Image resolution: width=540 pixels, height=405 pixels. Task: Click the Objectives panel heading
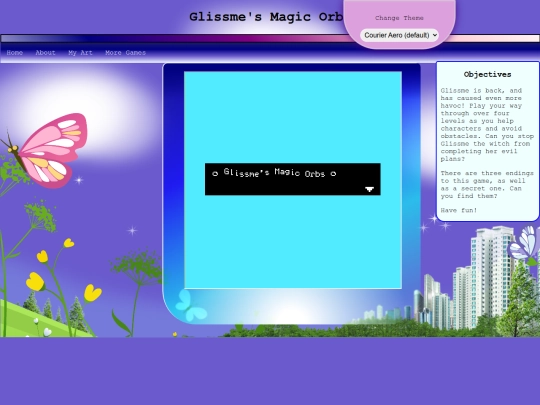point(487,74)
